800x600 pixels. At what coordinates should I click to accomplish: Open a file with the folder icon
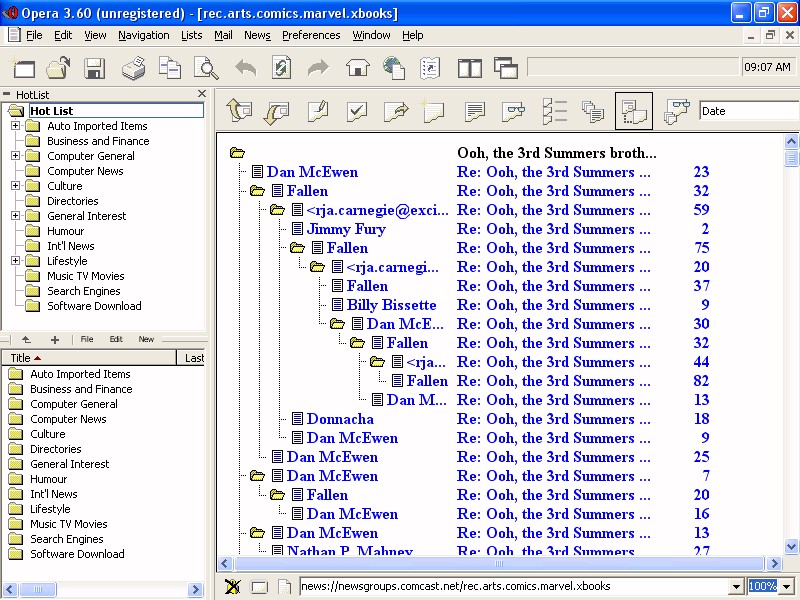coord(58,68)
